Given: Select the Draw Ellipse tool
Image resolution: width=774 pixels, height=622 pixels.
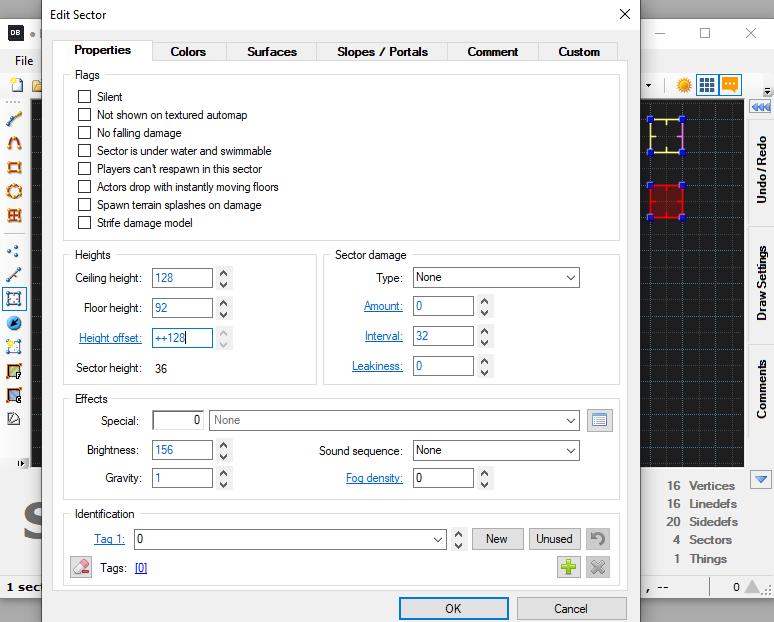Looking at the screenshot, I should (x=14, y=191).
